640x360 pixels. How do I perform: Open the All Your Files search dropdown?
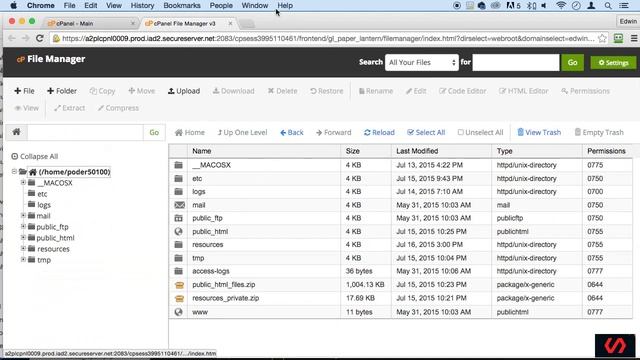click(x=422, y=62)
